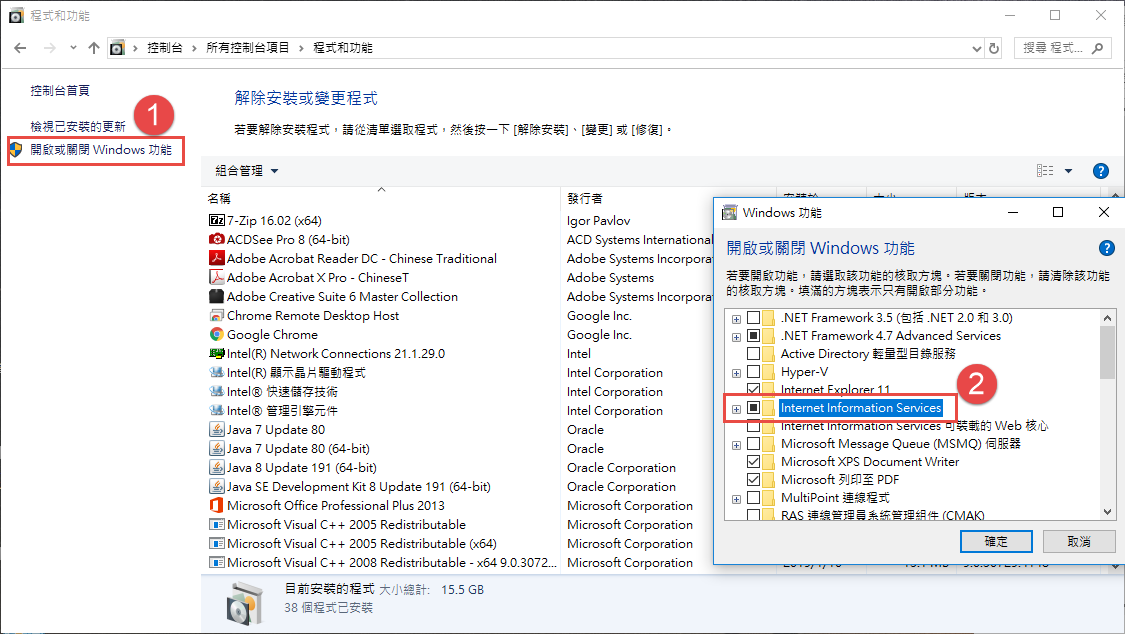Open the 組合管理 dropdown menu
This screenshot has width=1125, height=634.
[x=246, y=171]
